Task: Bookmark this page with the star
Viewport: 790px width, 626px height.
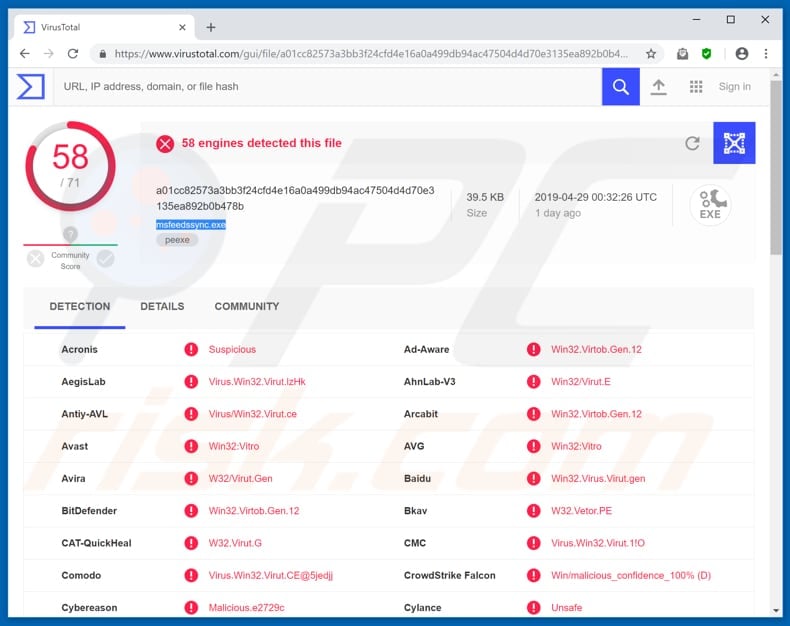Action: click(651, 53)
